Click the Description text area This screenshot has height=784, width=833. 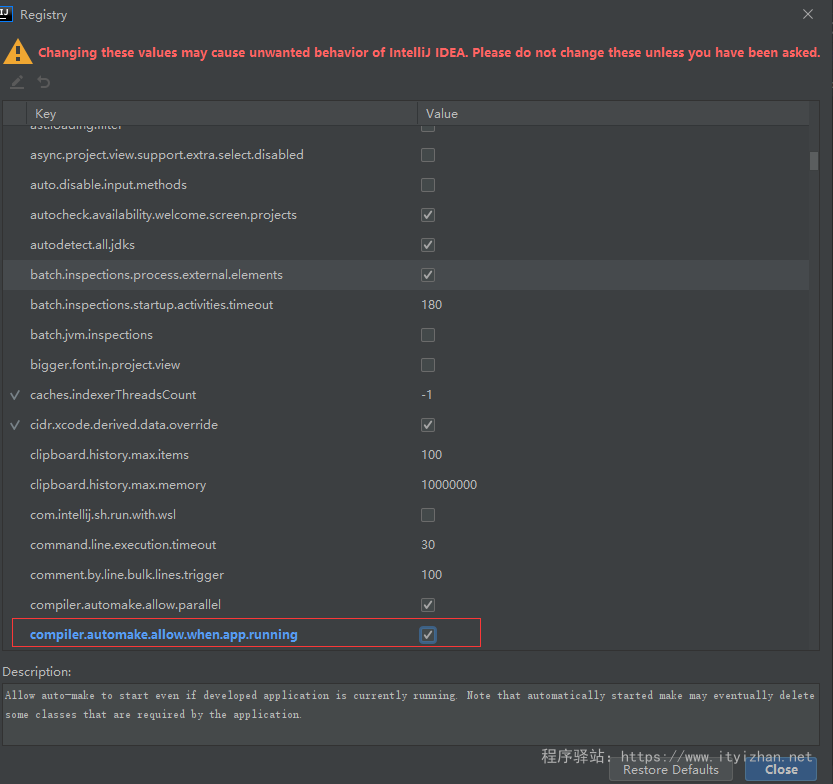[x=411, y=714]
